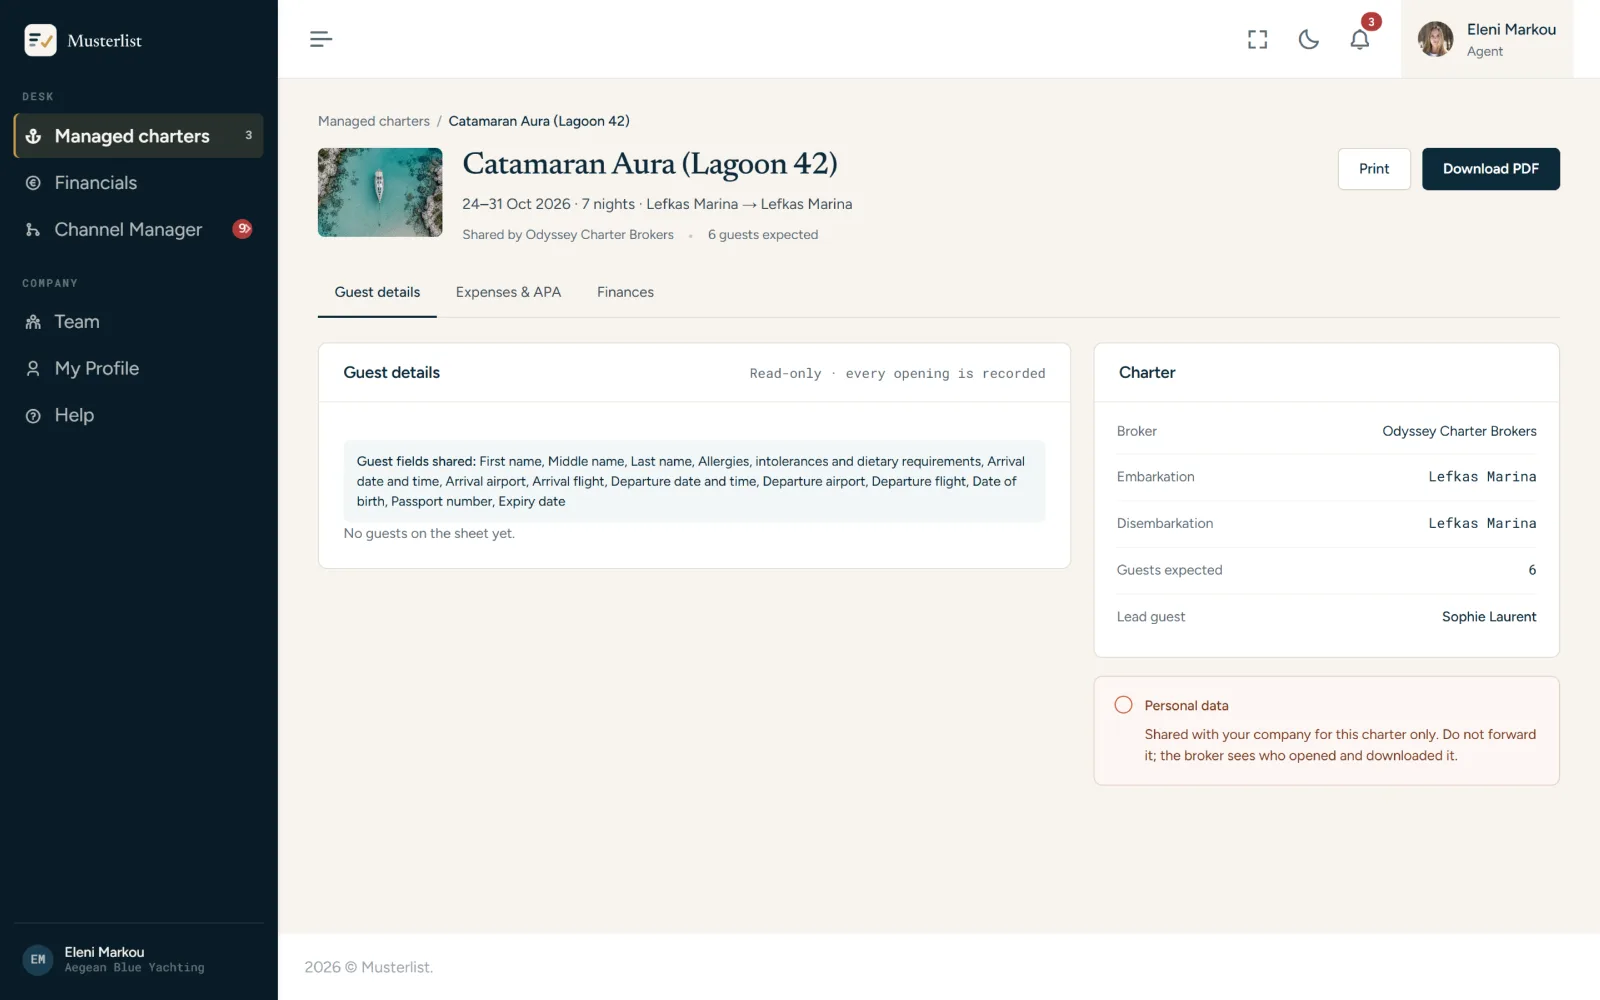Click the "Shared by Odyssey Charter Brokers" text
Viewport: 1600px width, 1000px height.
[x=568, y=235]
